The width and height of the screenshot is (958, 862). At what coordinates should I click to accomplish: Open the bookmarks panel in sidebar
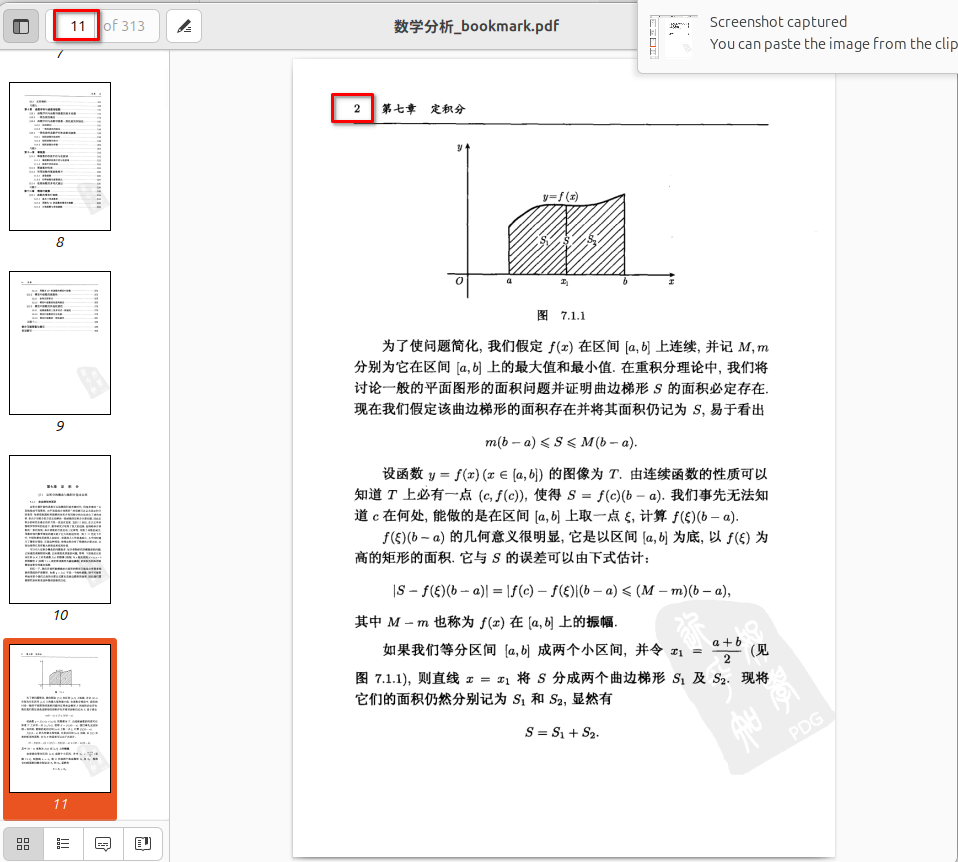[142, 843]
